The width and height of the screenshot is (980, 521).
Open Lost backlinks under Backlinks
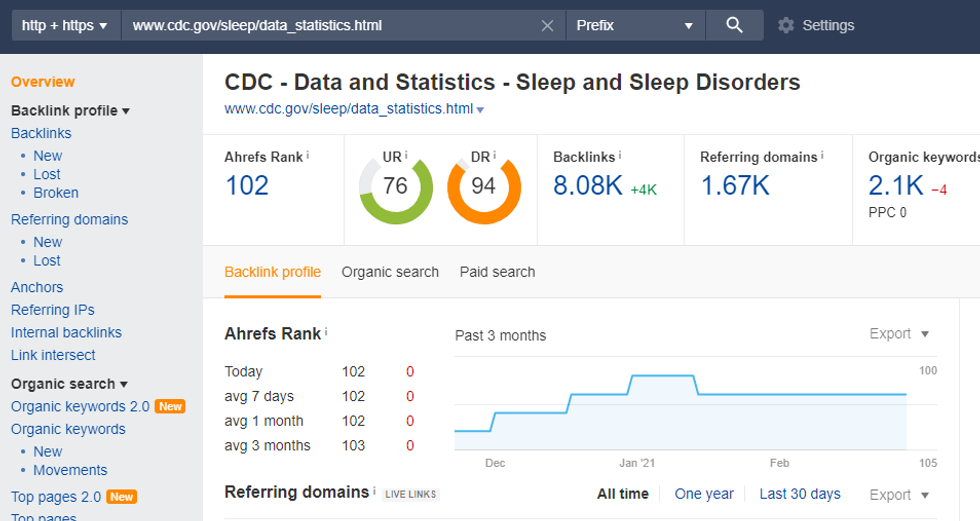47,174
